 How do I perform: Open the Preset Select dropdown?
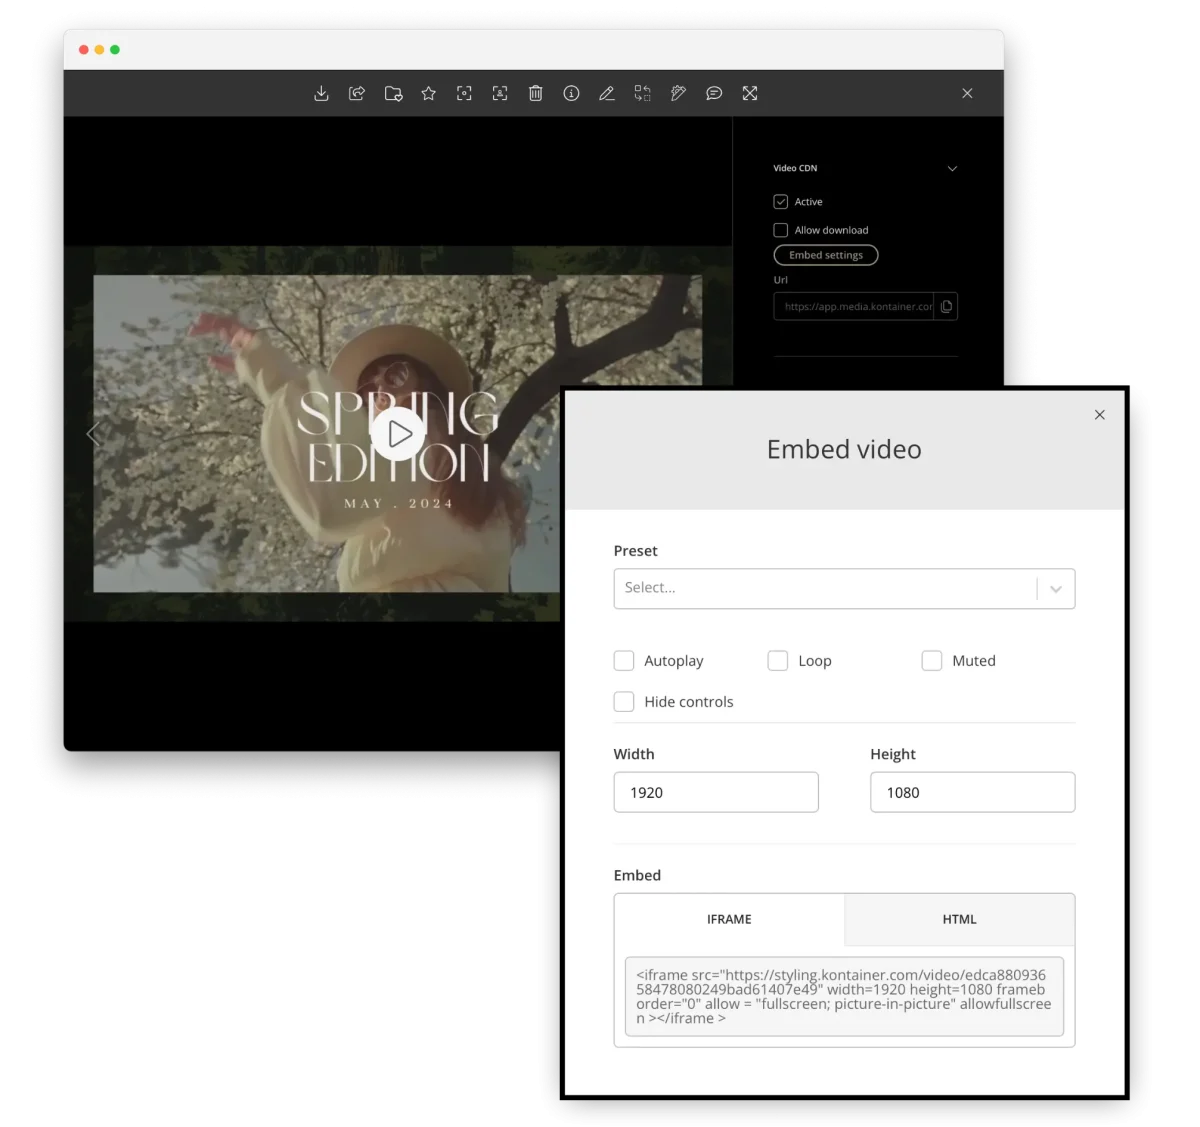[844, 588]
